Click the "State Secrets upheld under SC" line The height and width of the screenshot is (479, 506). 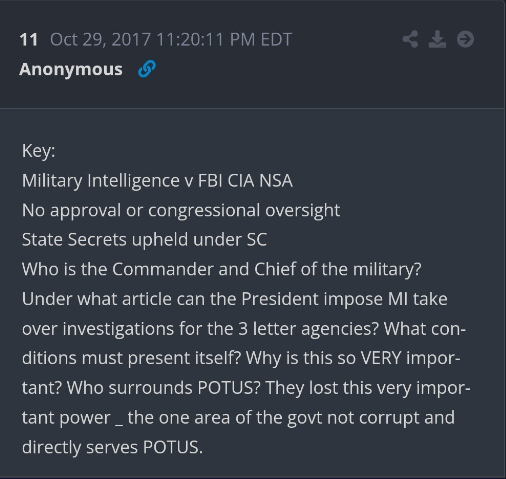coord(144,240)
